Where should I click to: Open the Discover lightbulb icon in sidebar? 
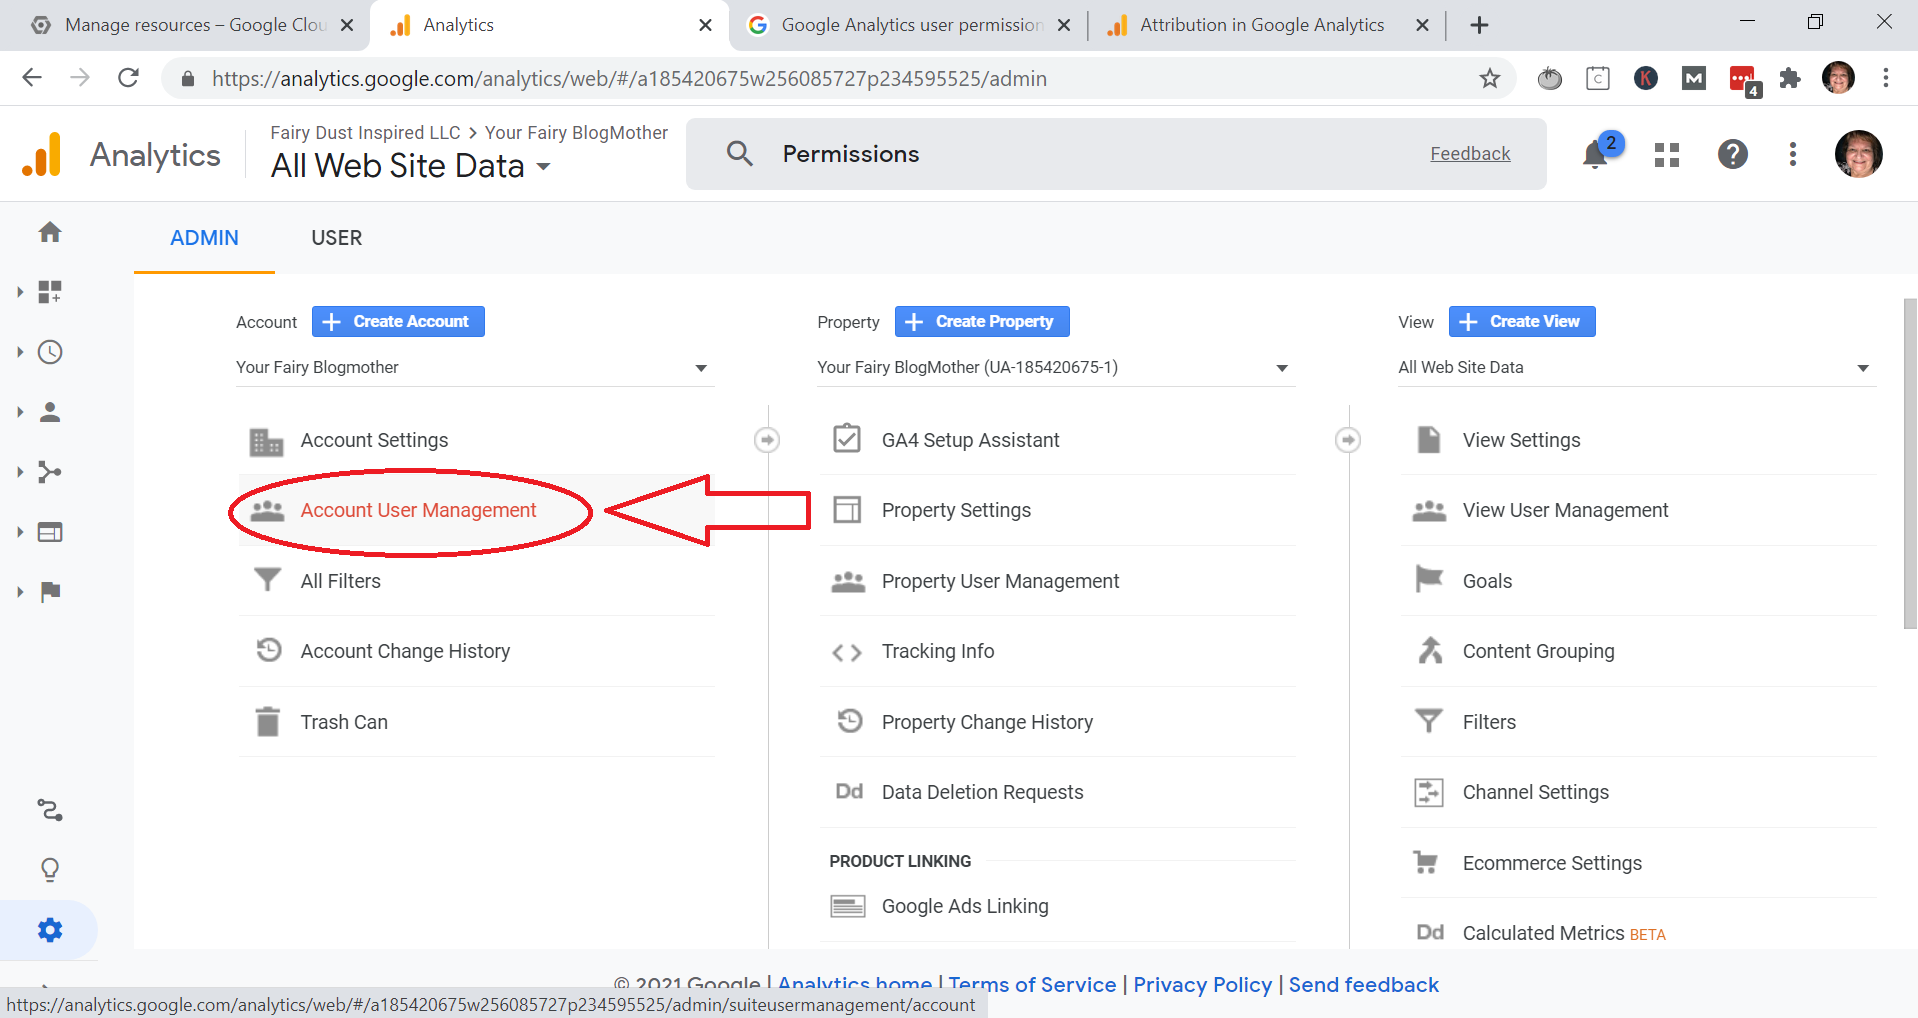point(50,870)
